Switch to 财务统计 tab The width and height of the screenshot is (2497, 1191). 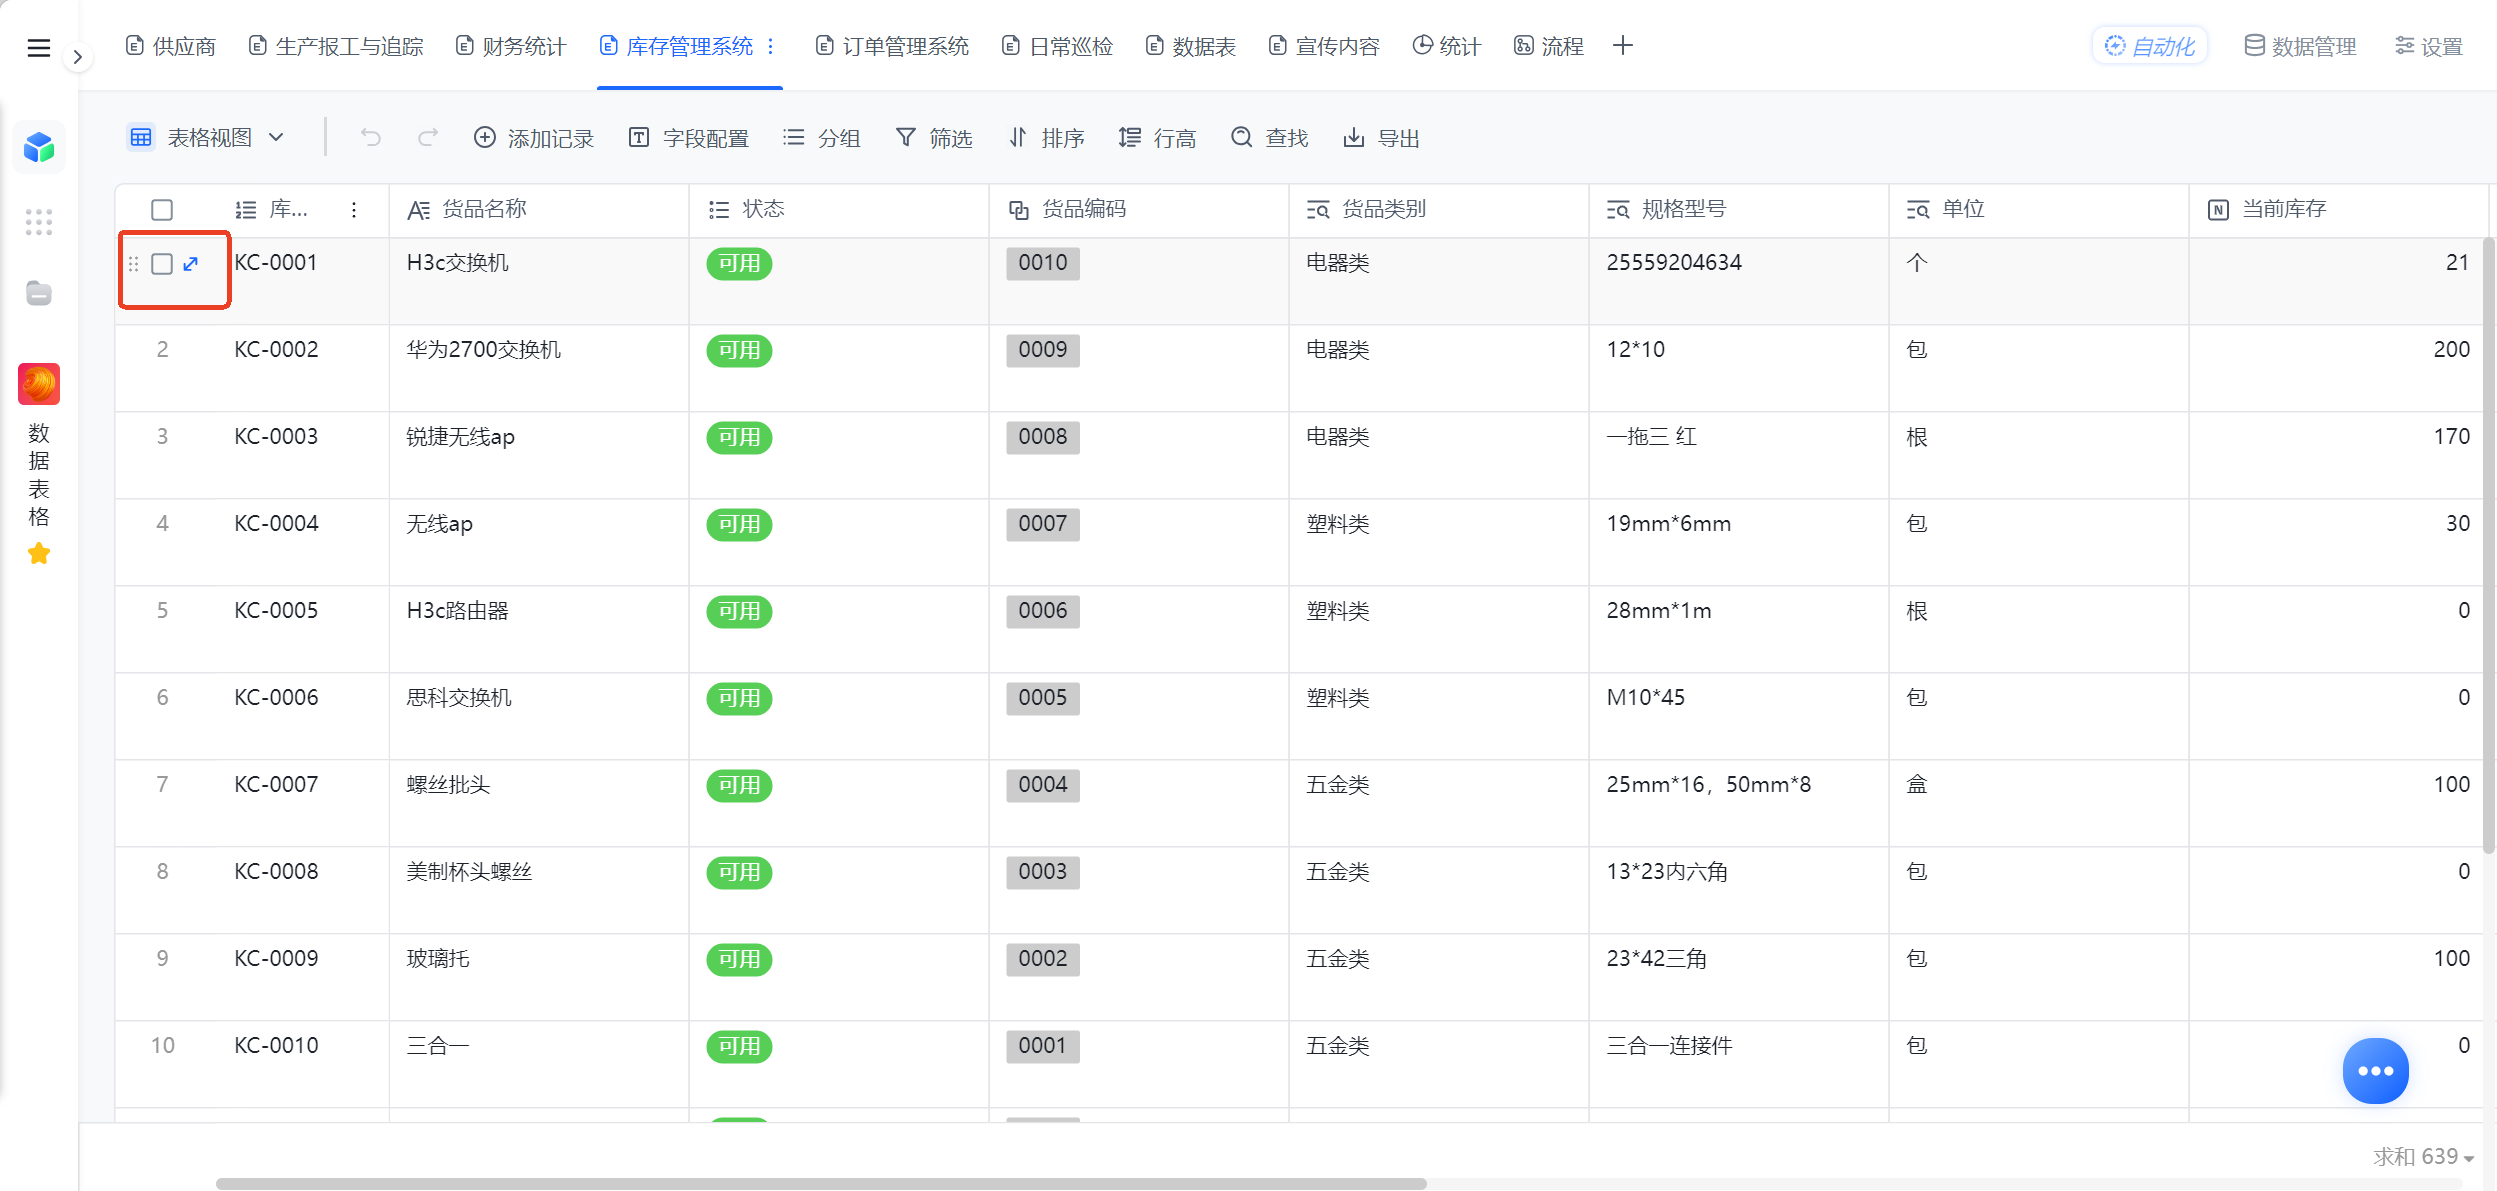pos(511,46)
